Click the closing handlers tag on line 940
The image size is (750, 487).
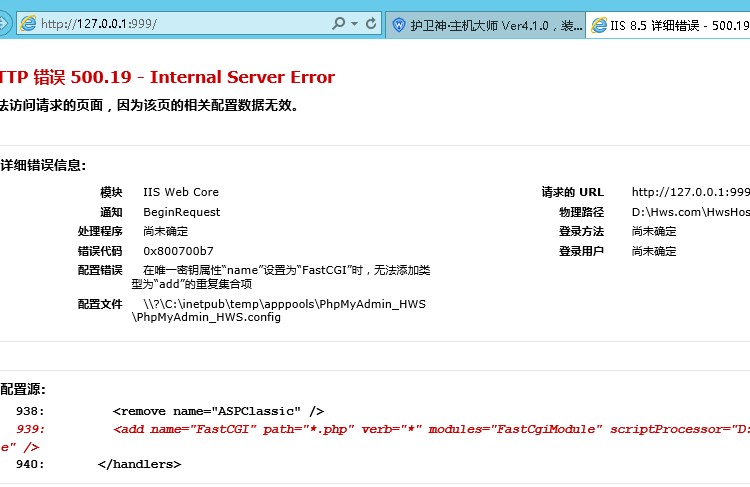[139, 464]
